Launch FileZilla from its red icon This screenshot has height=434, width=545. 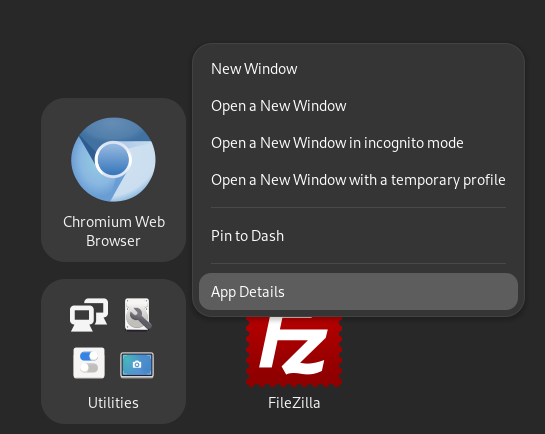294,351
